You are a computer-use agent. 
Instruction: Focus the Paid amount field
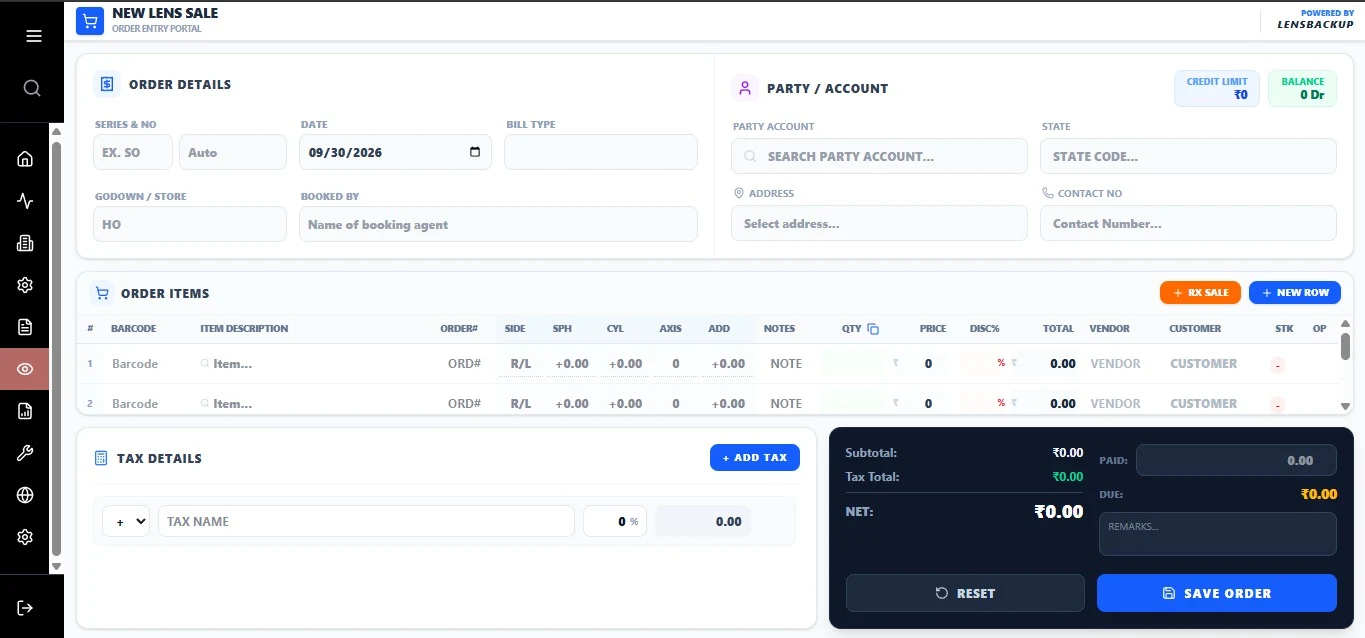[x=1236, y=460]
